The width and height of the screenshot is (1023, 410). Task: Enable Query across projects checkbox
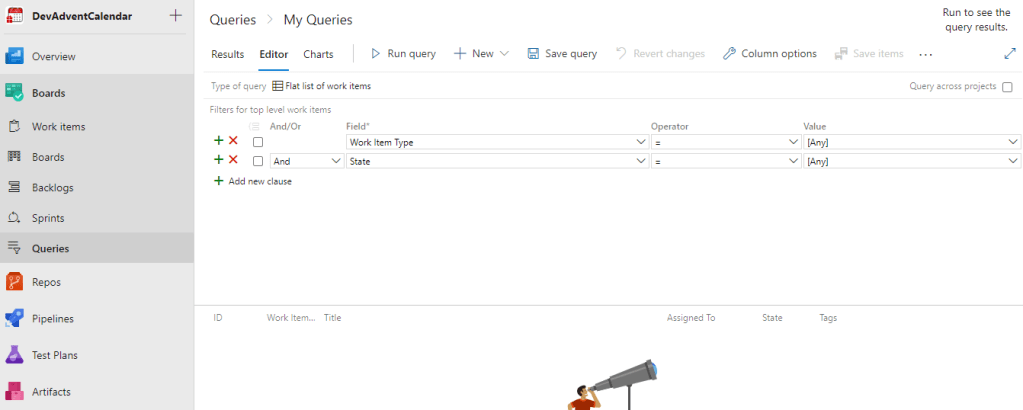point(1006,87)
